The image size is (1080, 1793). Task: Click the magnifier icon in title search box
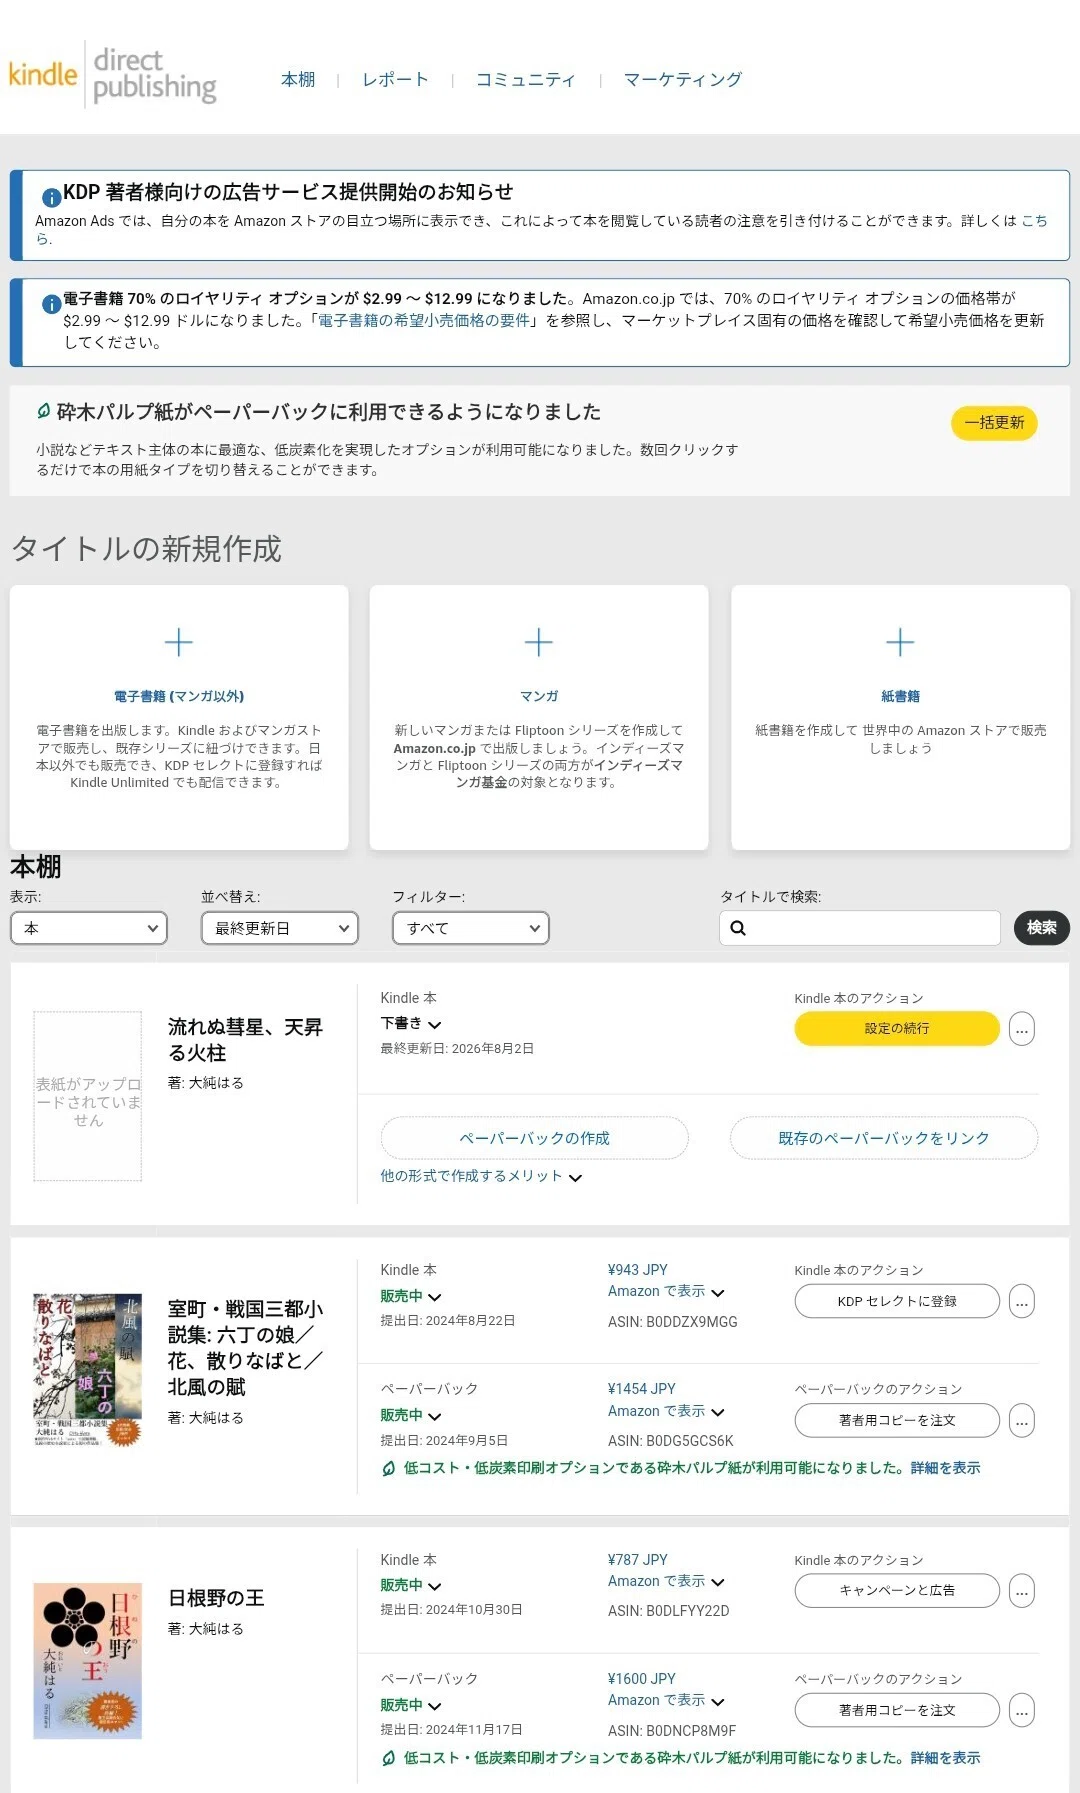click(x=738, y=928)
